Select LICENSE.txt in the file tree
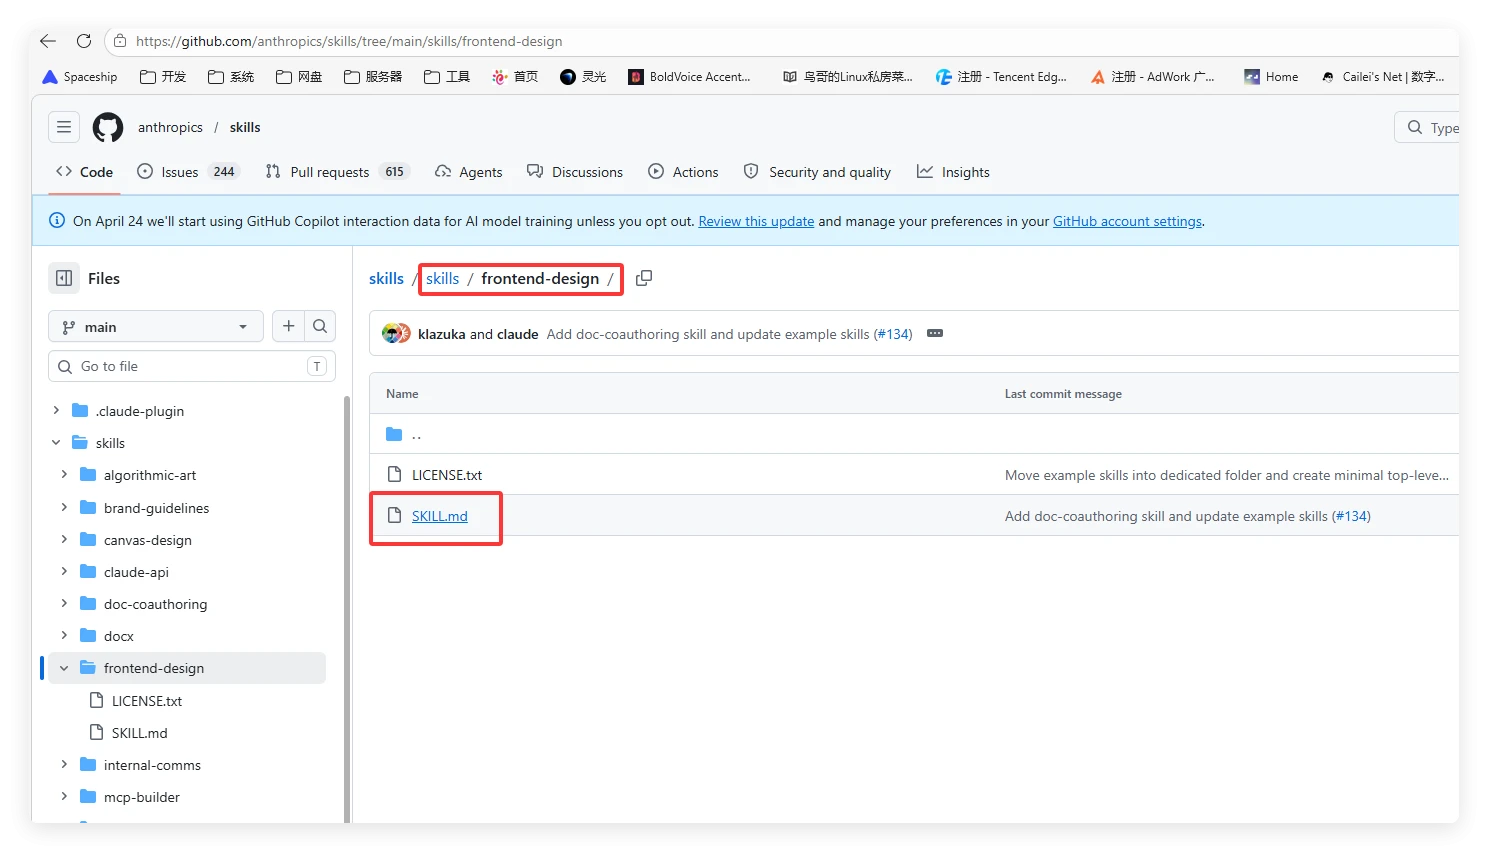 click(x=147, y=701)
